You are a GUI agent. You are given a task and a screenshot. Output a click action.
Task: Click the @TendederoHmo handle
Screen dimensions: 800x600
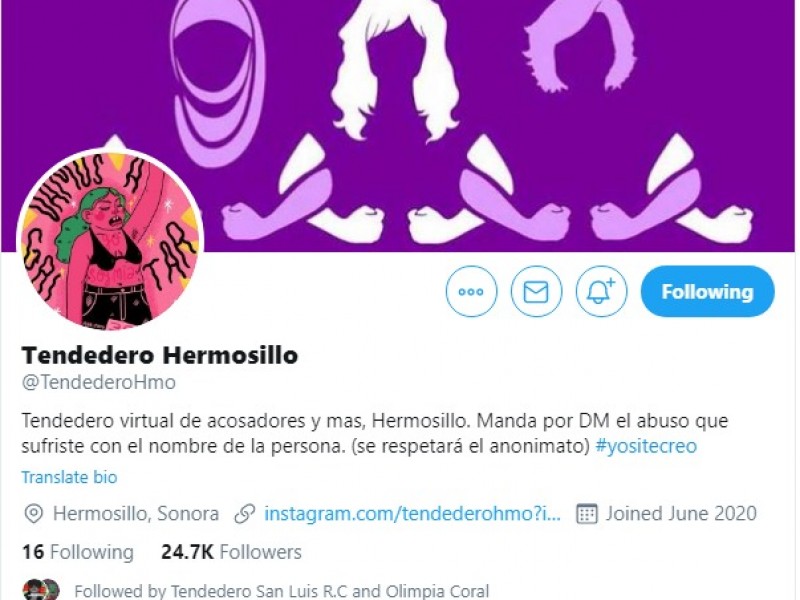pos(98,382)
